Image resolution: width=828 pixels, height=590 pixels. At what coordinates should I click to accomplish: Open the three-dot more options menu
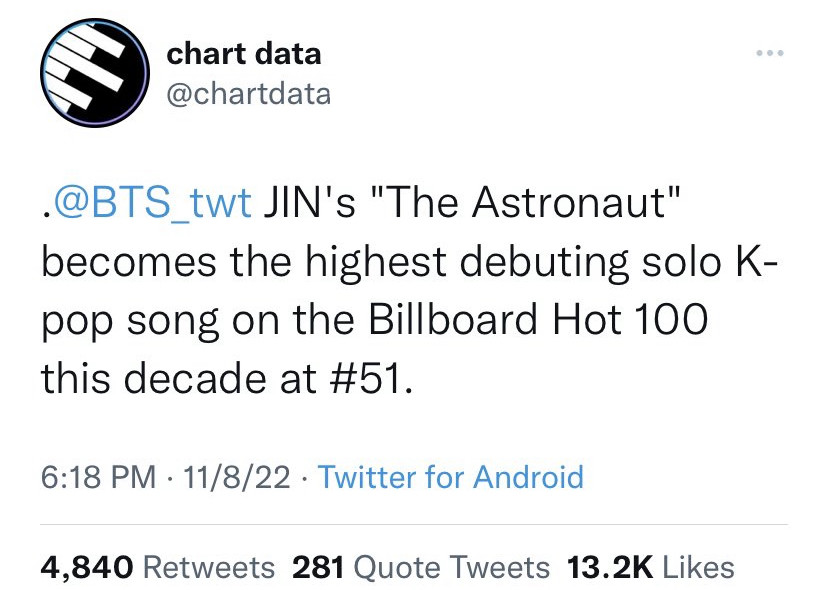770,53
